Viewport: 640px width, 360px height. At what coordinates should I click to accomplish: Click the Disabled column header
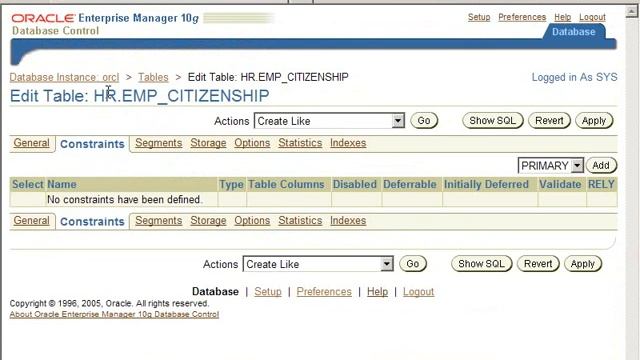[x=355, y=184]
